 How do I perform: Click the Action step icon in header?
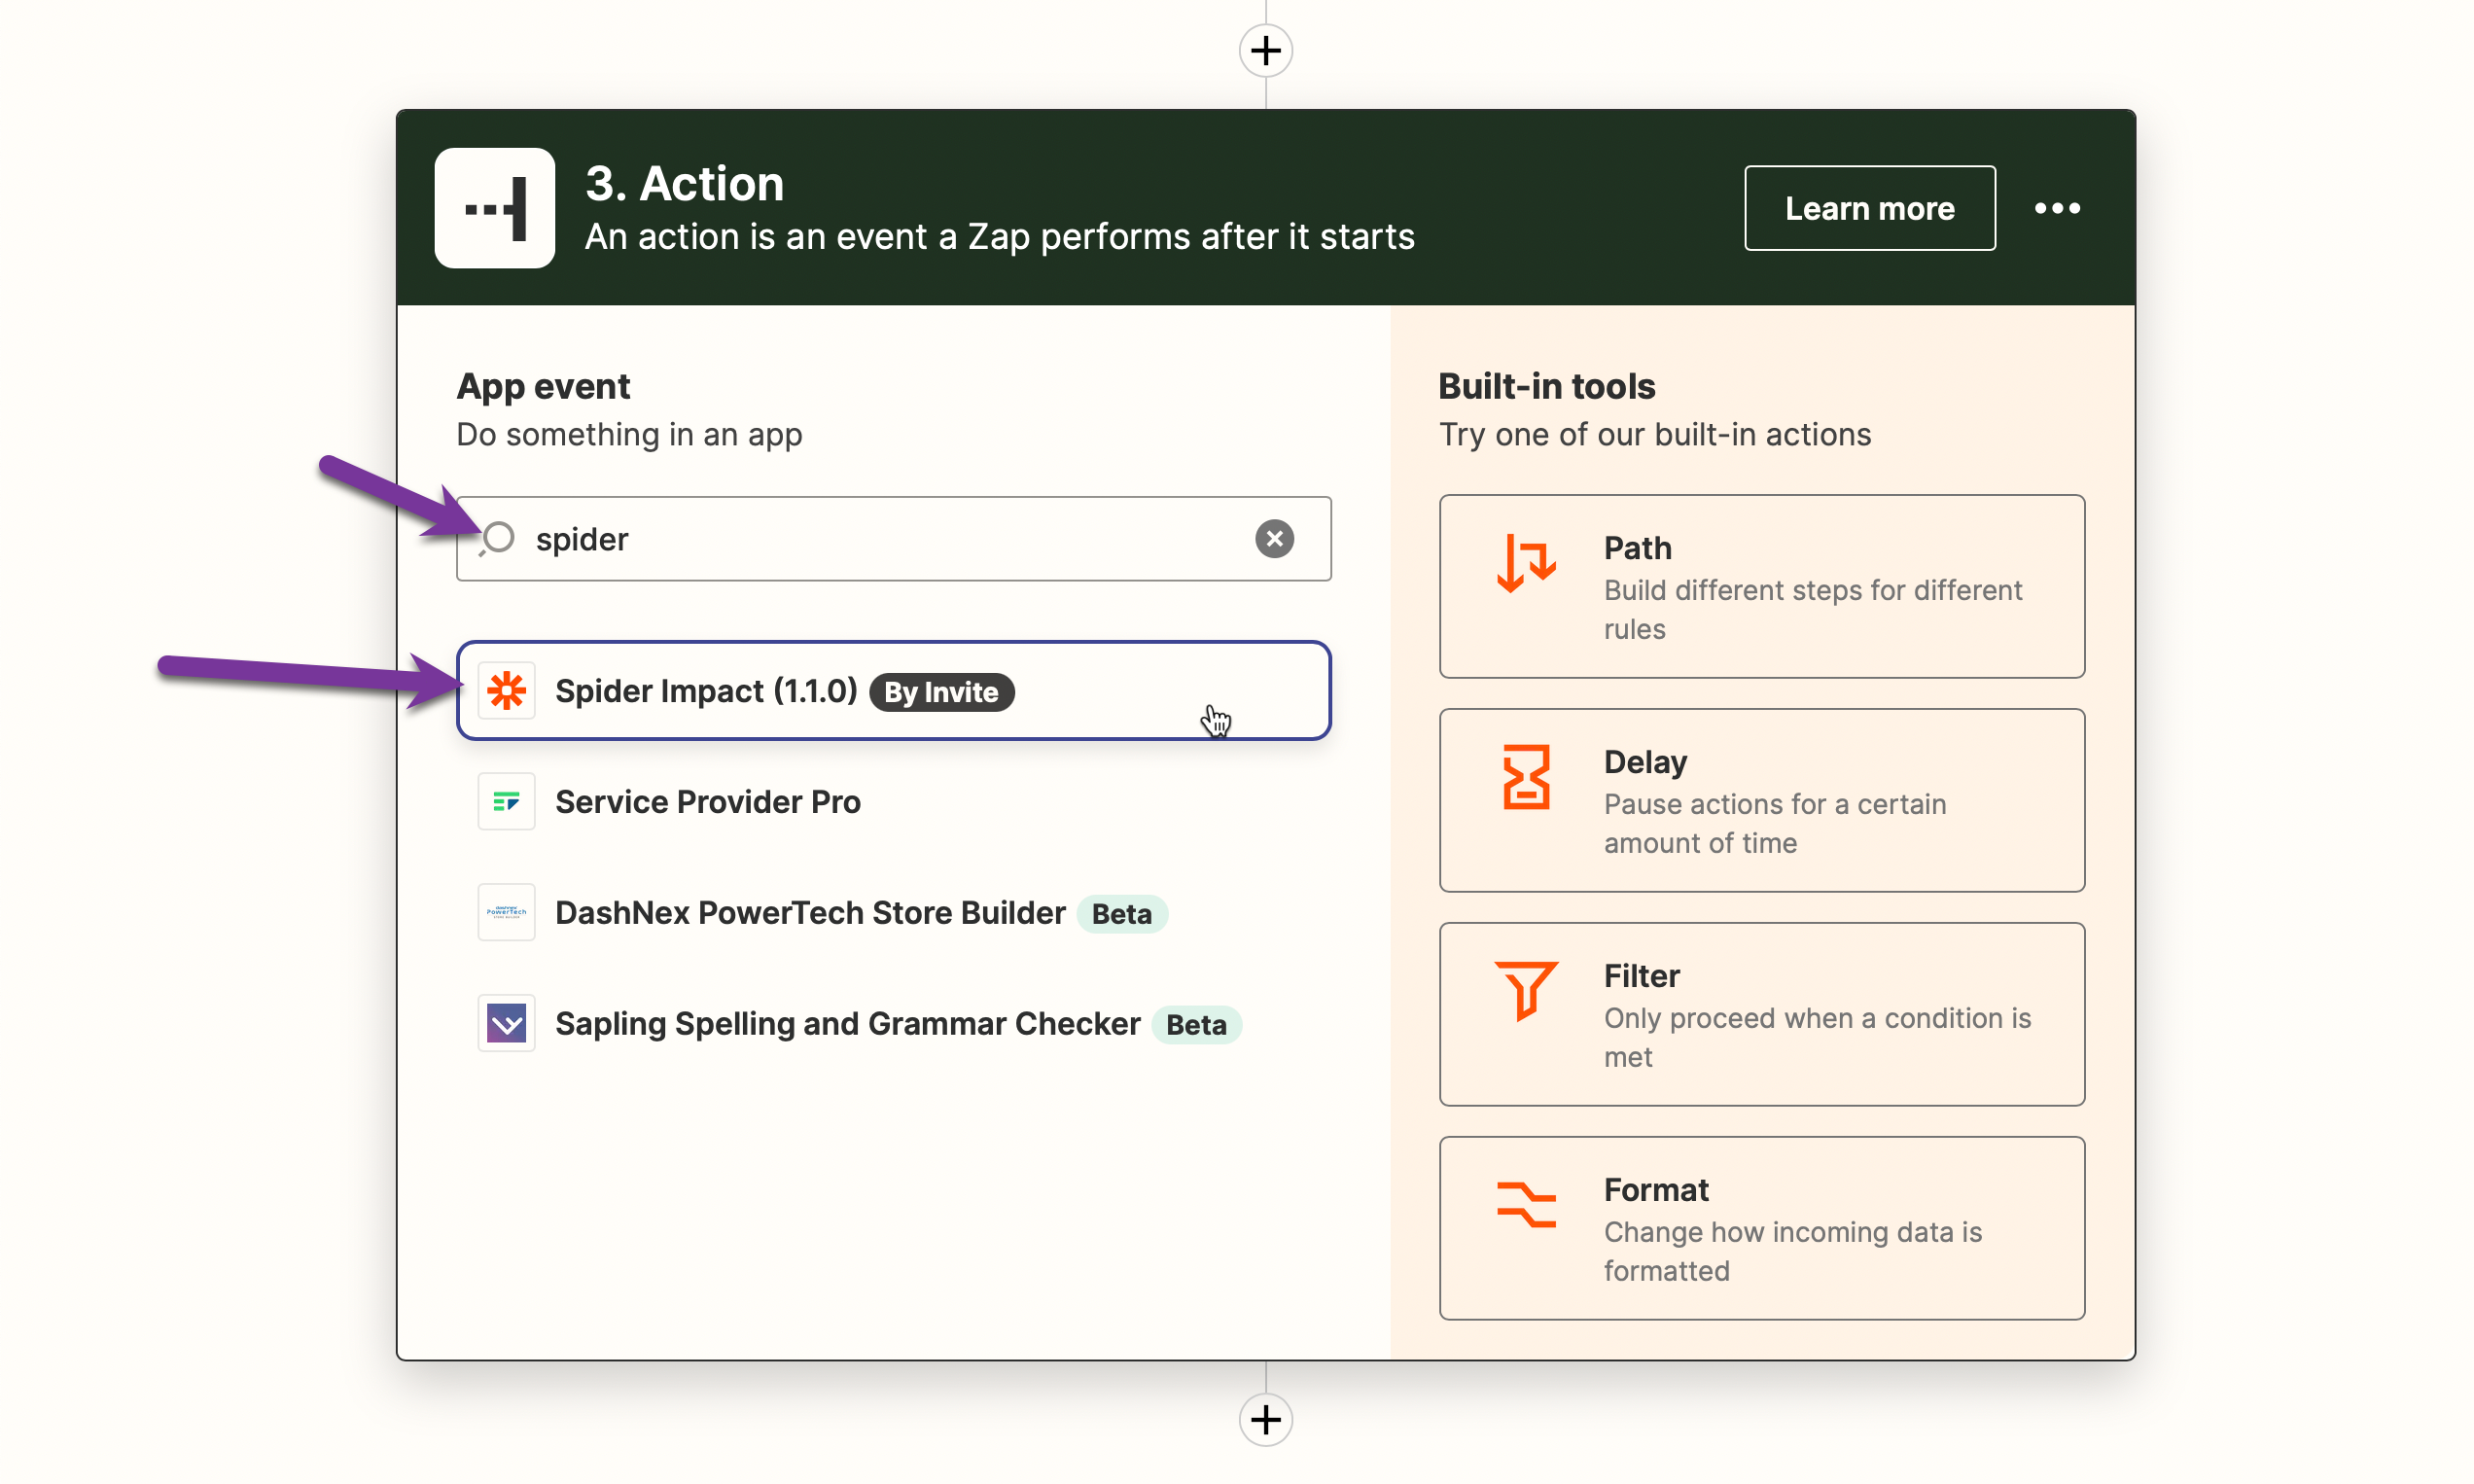(494, 208)
